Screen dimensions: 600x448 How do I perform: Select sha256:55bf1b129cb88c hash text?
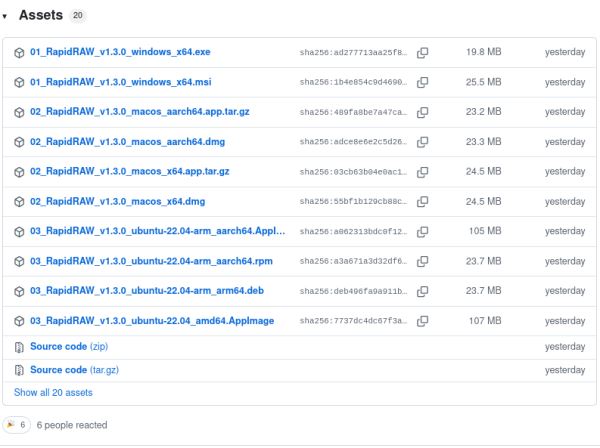pos(353,202)
